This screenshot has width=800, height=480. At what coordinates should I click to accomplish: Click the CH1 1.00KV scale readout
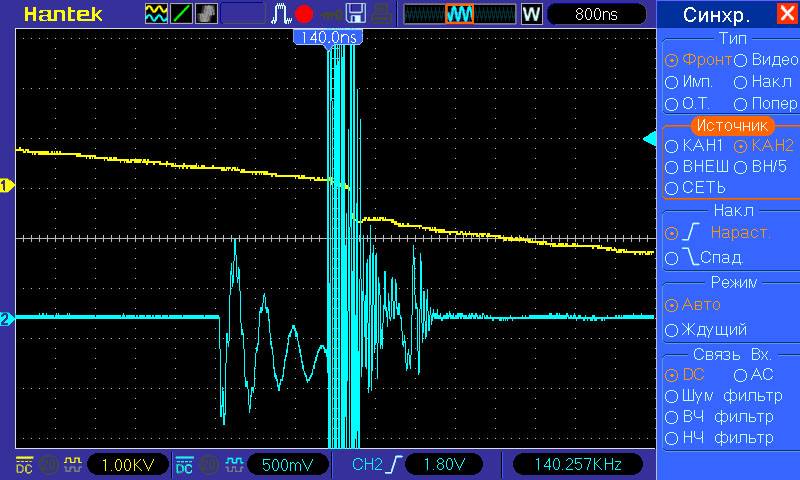tap(128, 465)
